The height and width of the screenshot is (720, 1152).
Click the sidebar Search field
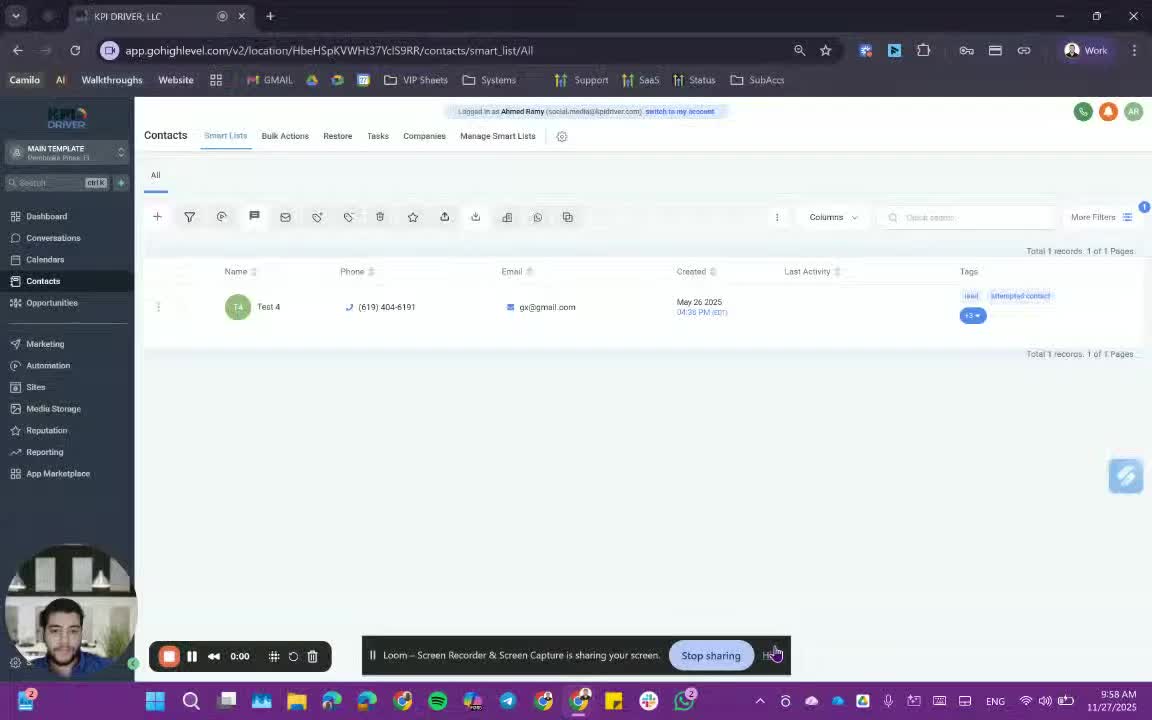(57, 182)
